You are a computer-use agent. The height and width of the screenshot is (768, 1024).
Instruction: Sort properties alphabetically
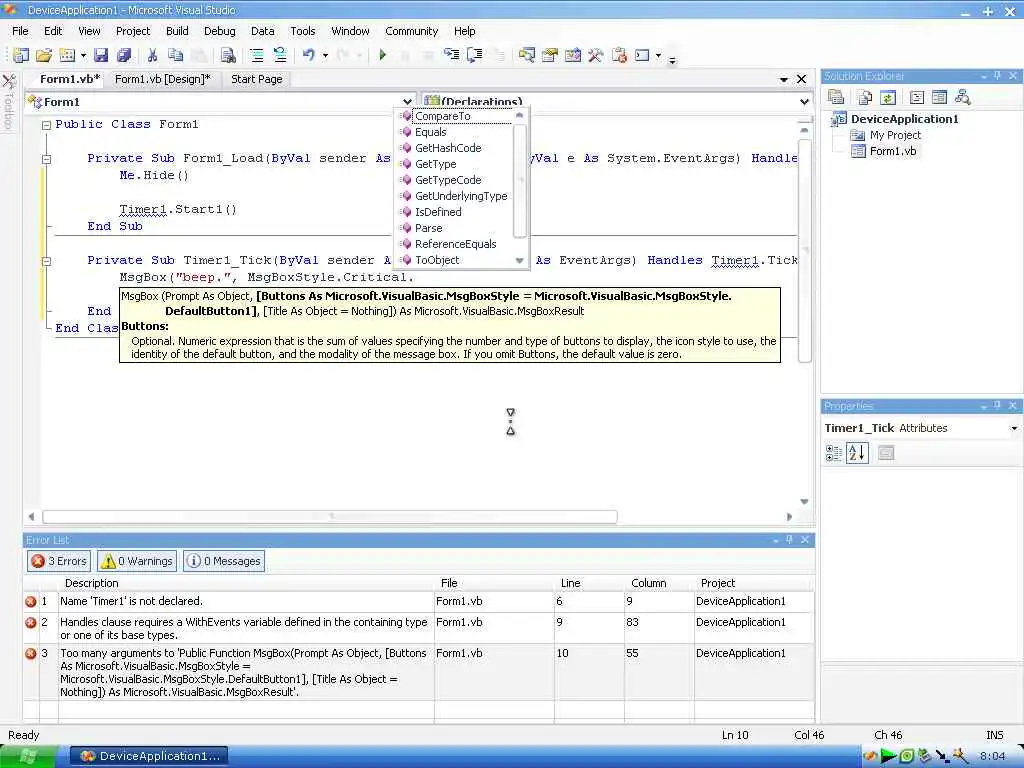coord(857,453)
